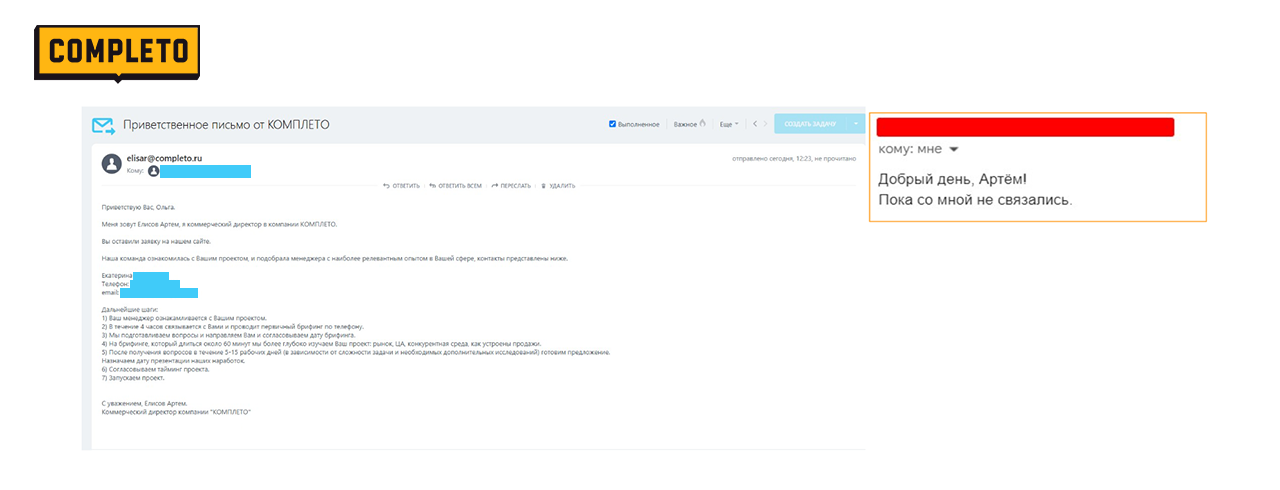This screenshot has width=1280, height=490.
Task: Click the email subject Приветственное письмо от КОМПЛЕТО
Action: point(226,125)
